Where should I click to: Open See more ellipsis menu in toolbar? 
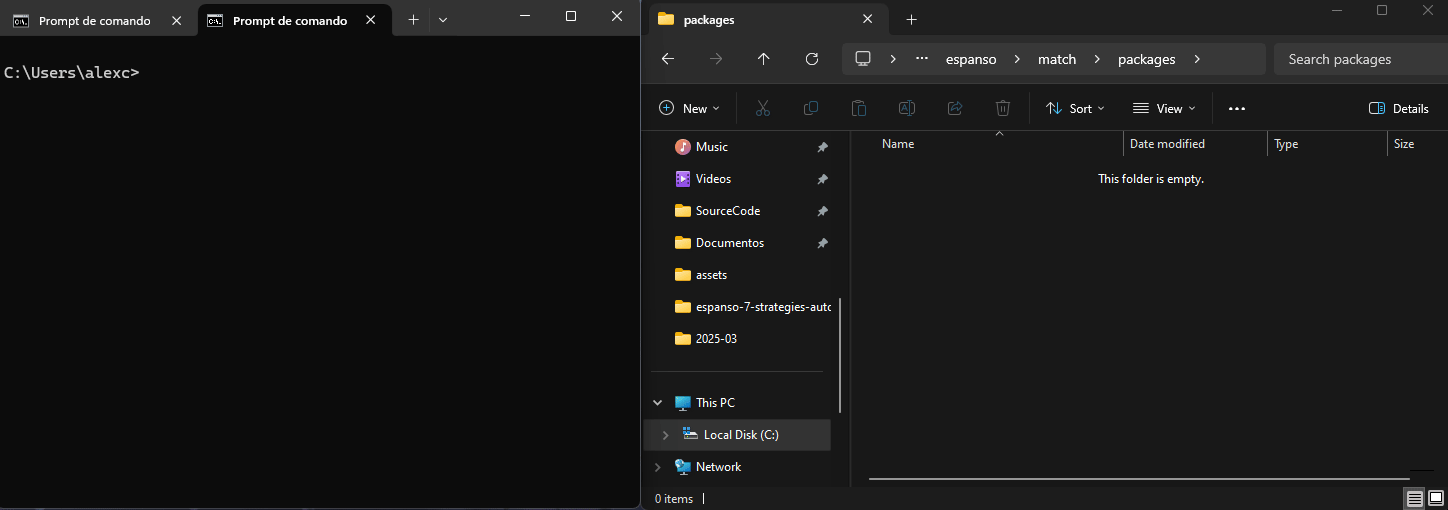(1237, 108)
